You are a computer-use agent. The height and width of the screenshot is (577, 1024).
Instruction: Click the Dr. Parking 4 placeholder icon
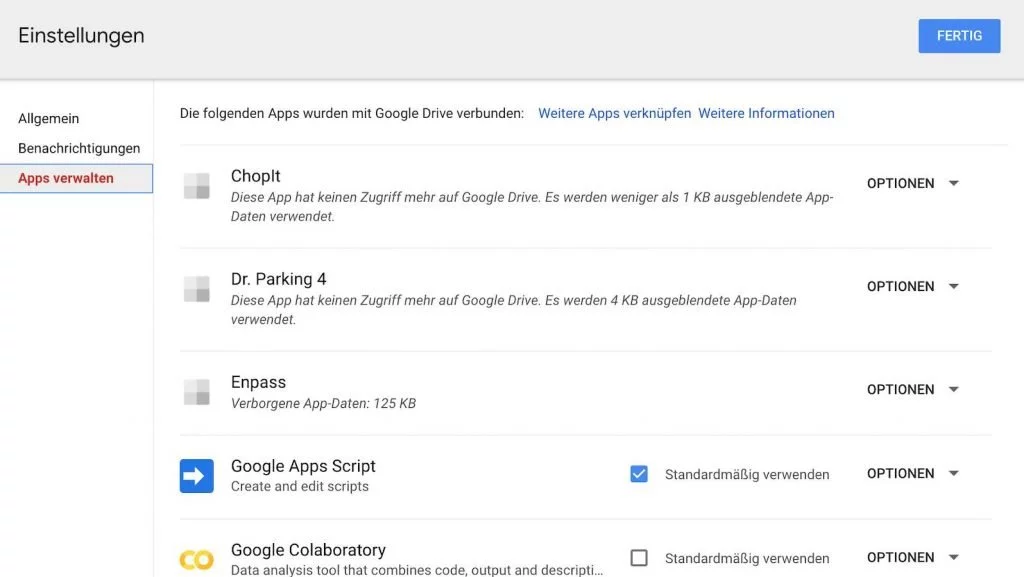197,289
